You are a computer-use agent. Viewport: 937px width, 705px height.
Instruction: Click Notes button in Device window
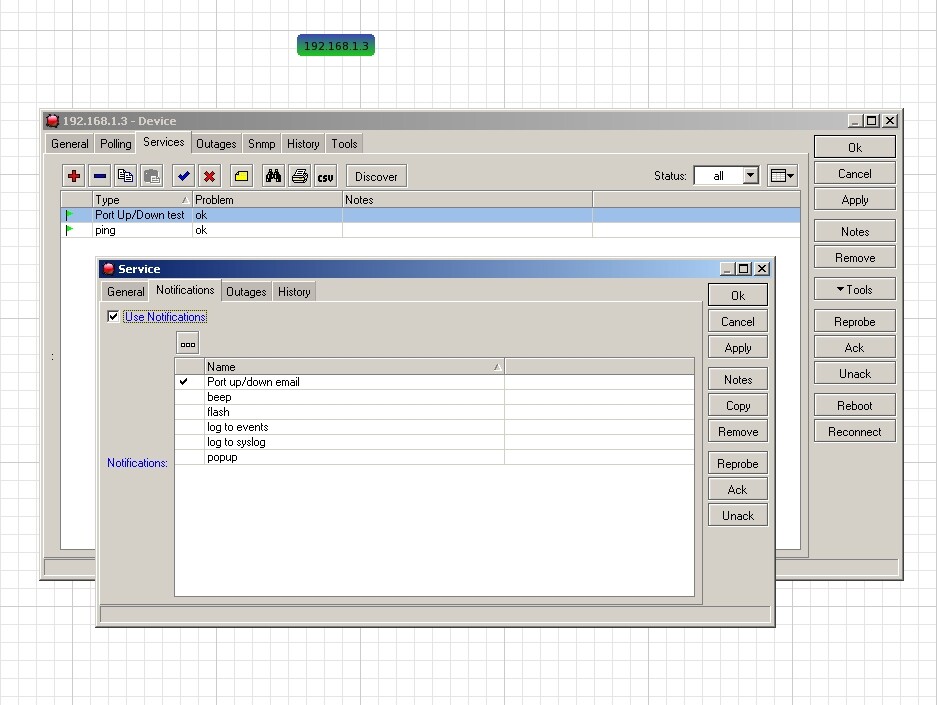point(855,232)
